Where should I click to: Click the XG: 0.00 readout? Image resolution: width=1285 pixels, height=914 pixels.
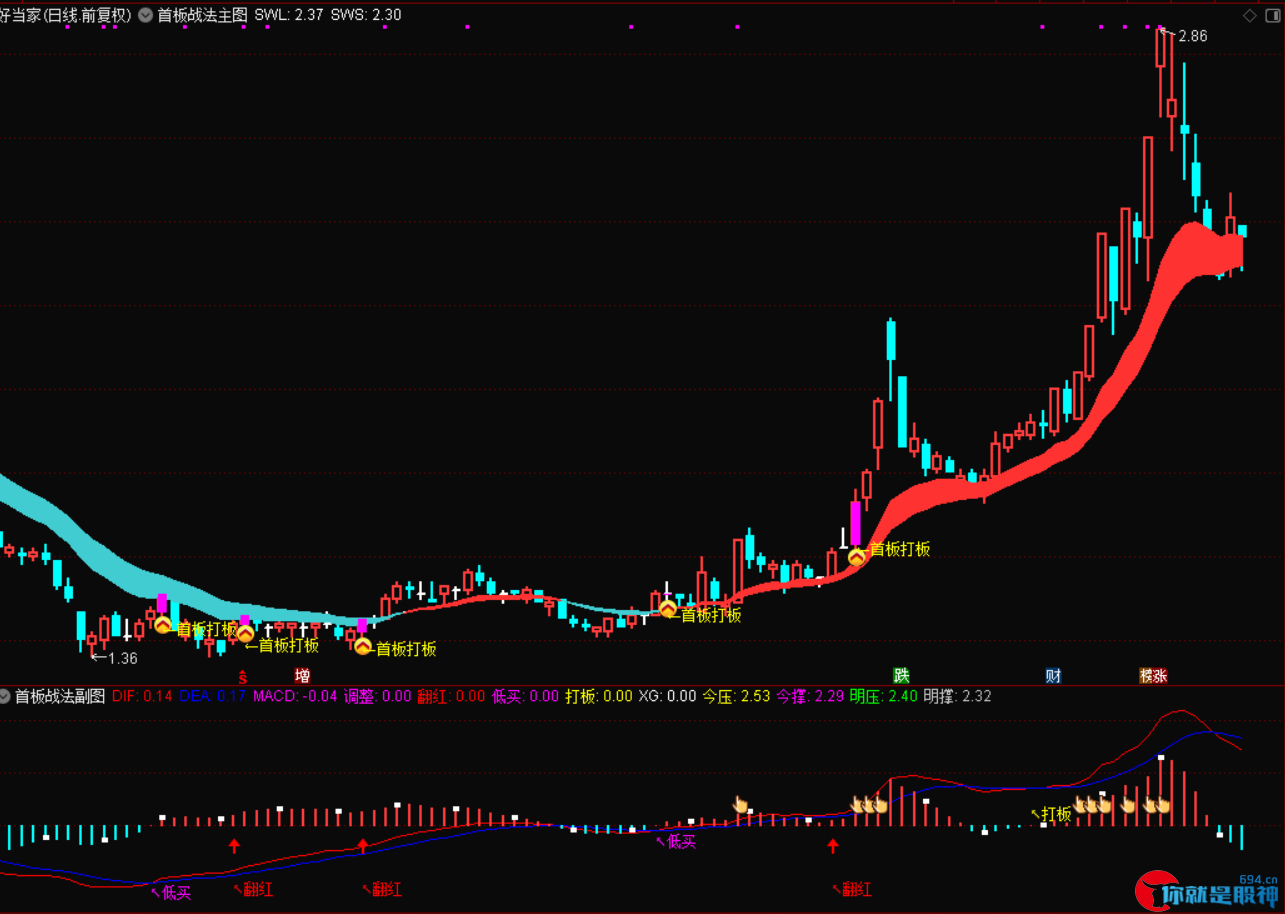pyautogui.click(x=668, y=696)
